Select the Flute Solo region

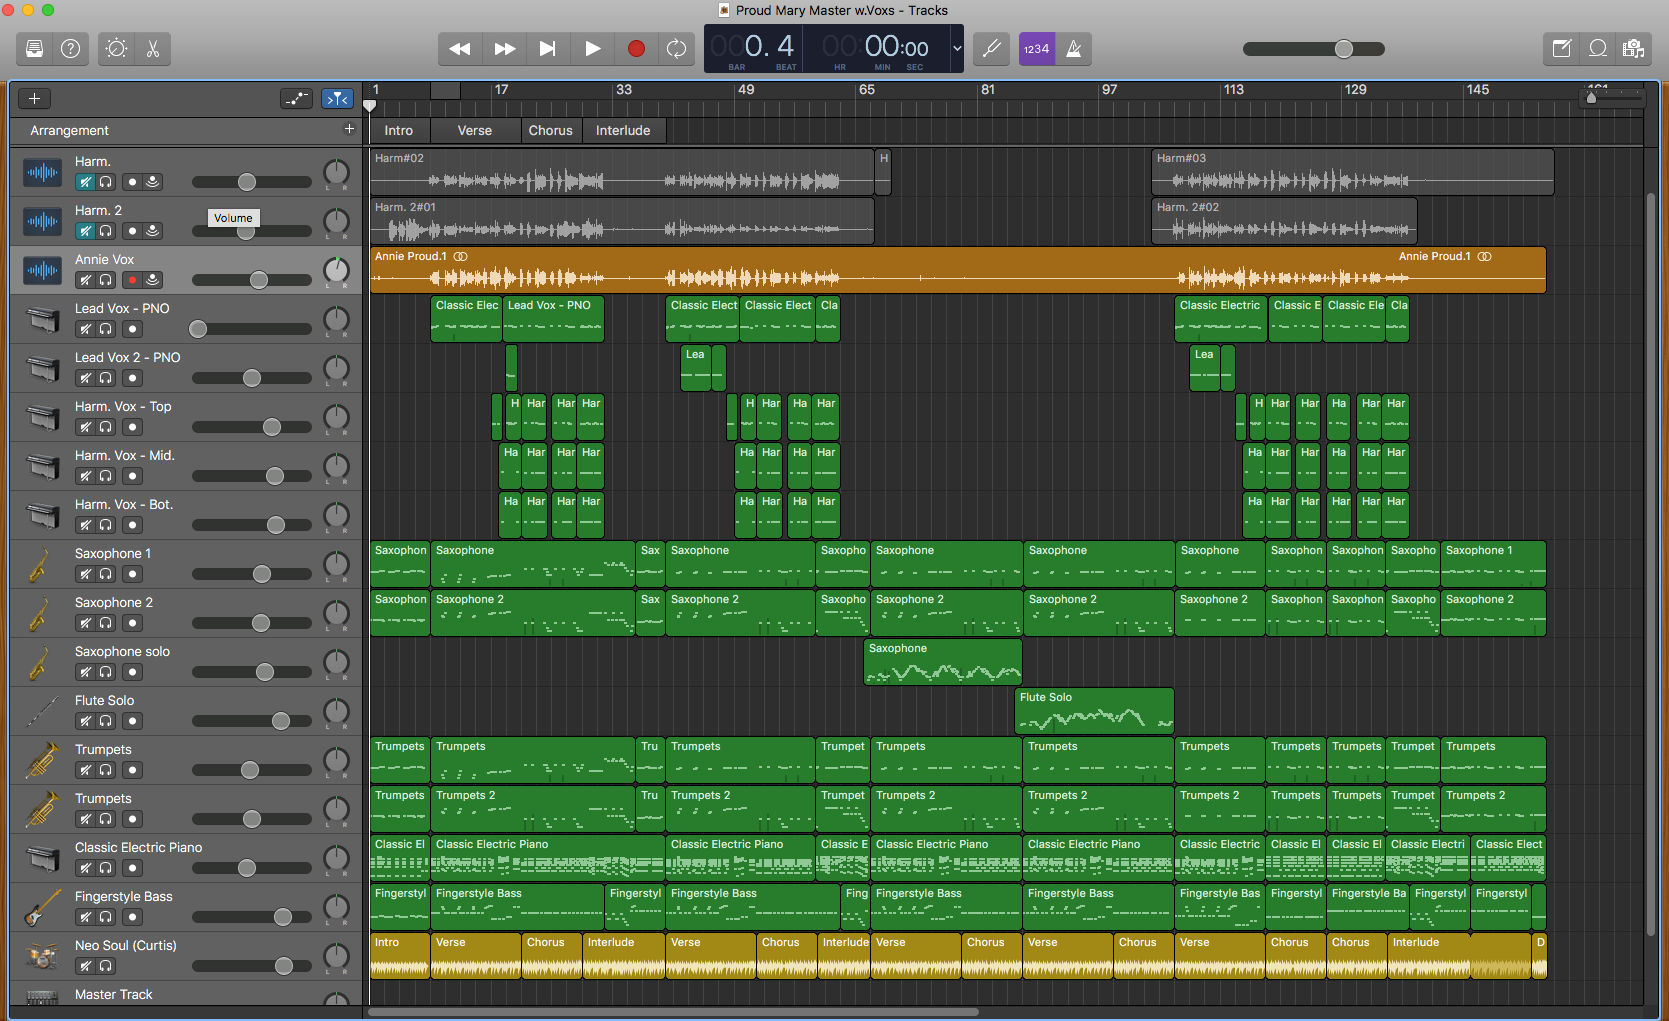[1094, 711]
